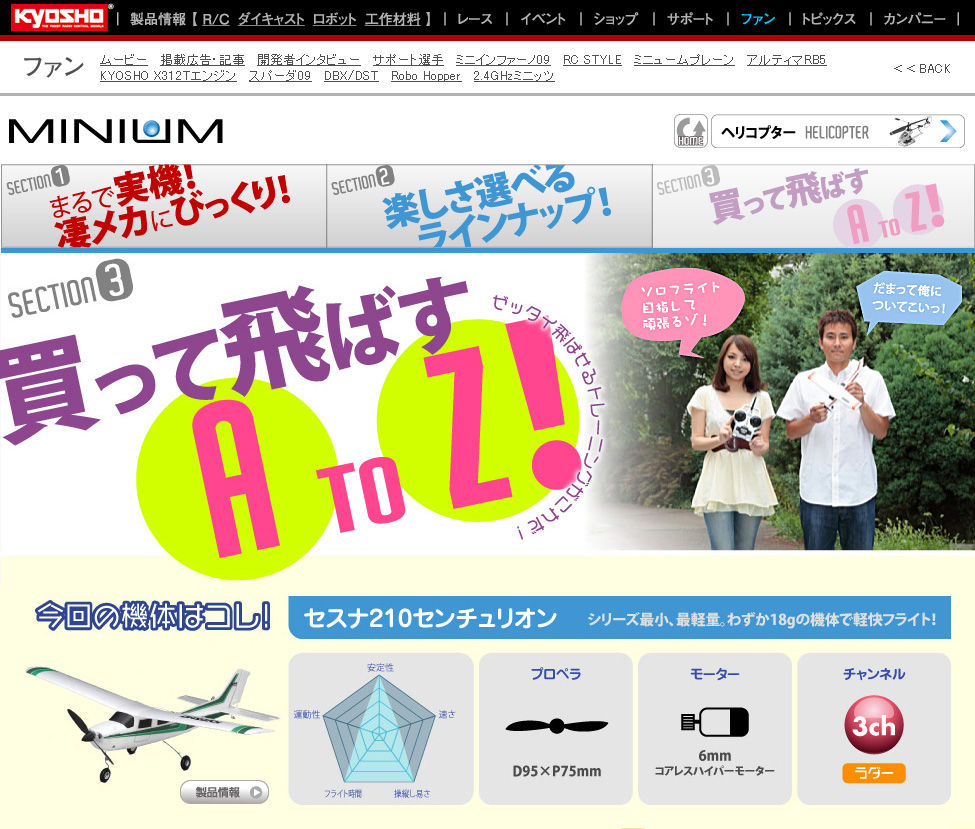This screenshot has width=975, height=829.
Task: Switch to the SECTION 3 A to Z tab
Action: point(813,206)
